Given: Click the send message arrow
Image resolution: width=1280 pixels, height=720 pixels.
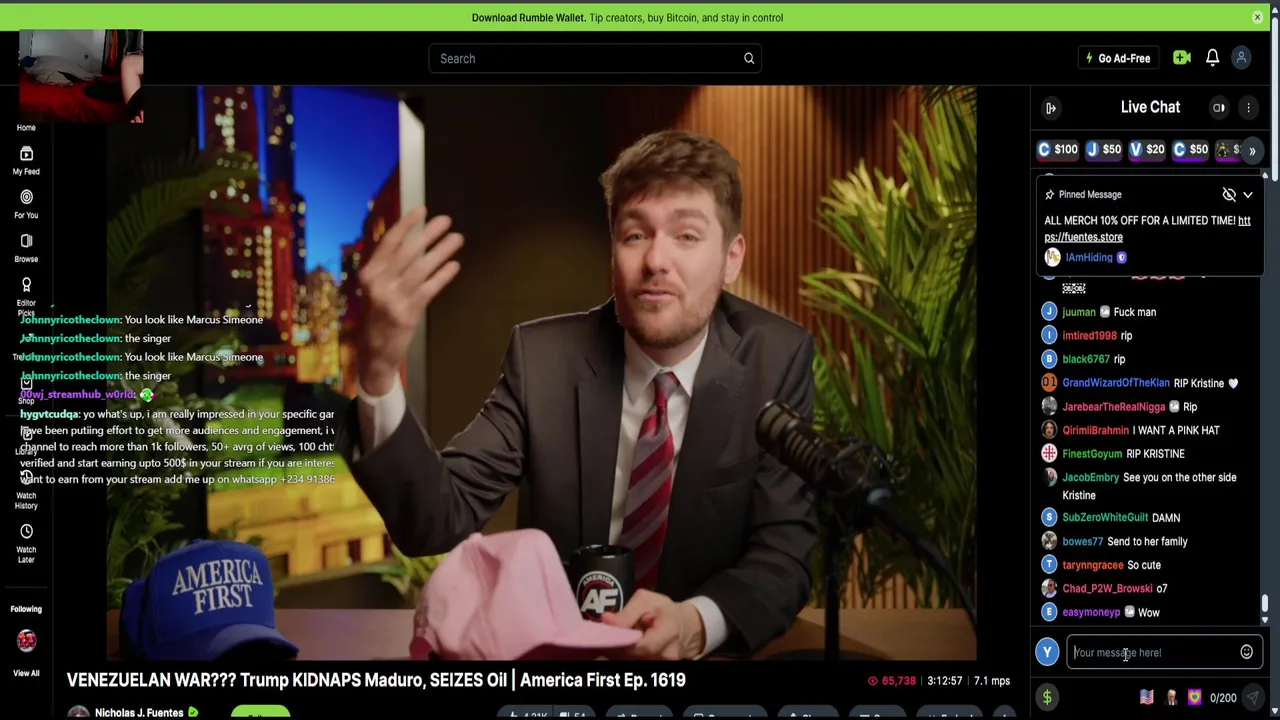Looking at the screenshot, I should click(1252, 698).
